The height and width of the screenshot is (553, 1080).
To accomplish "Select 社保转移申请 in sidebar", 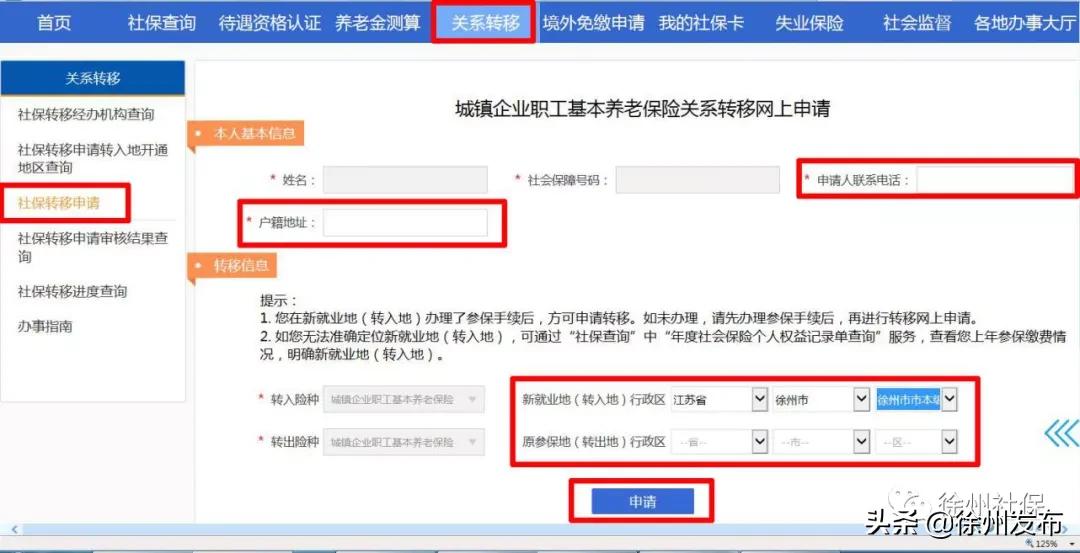I will (59, 202).
